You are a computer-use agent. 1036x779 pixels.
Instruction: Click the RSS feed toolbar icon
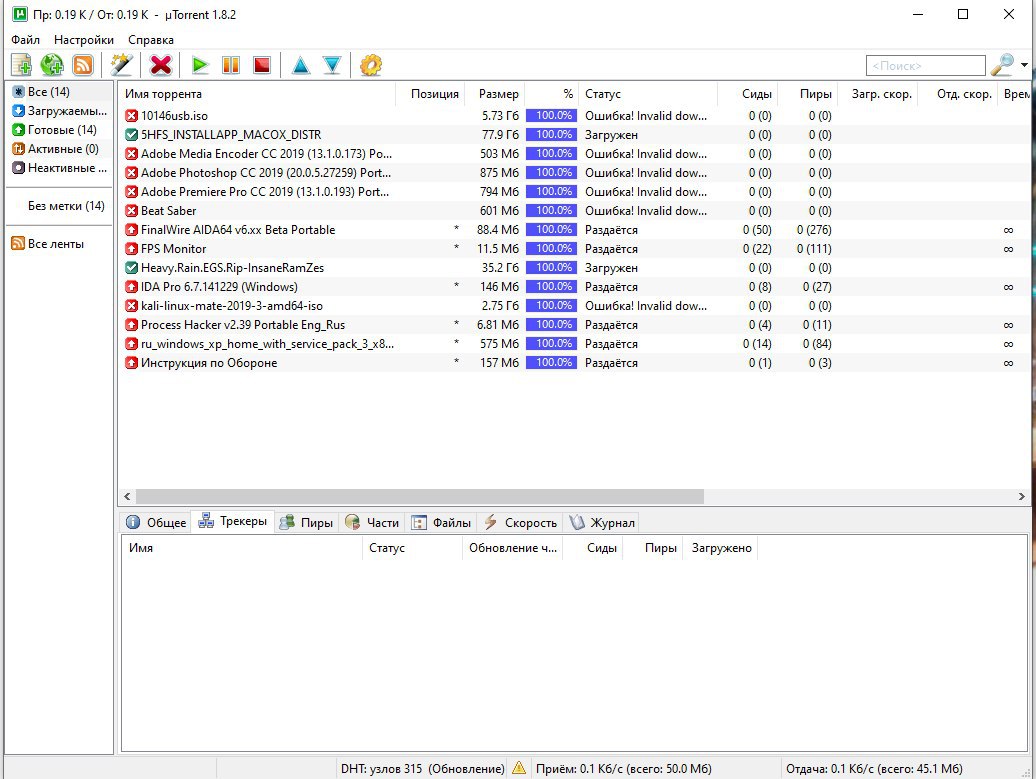83,65
